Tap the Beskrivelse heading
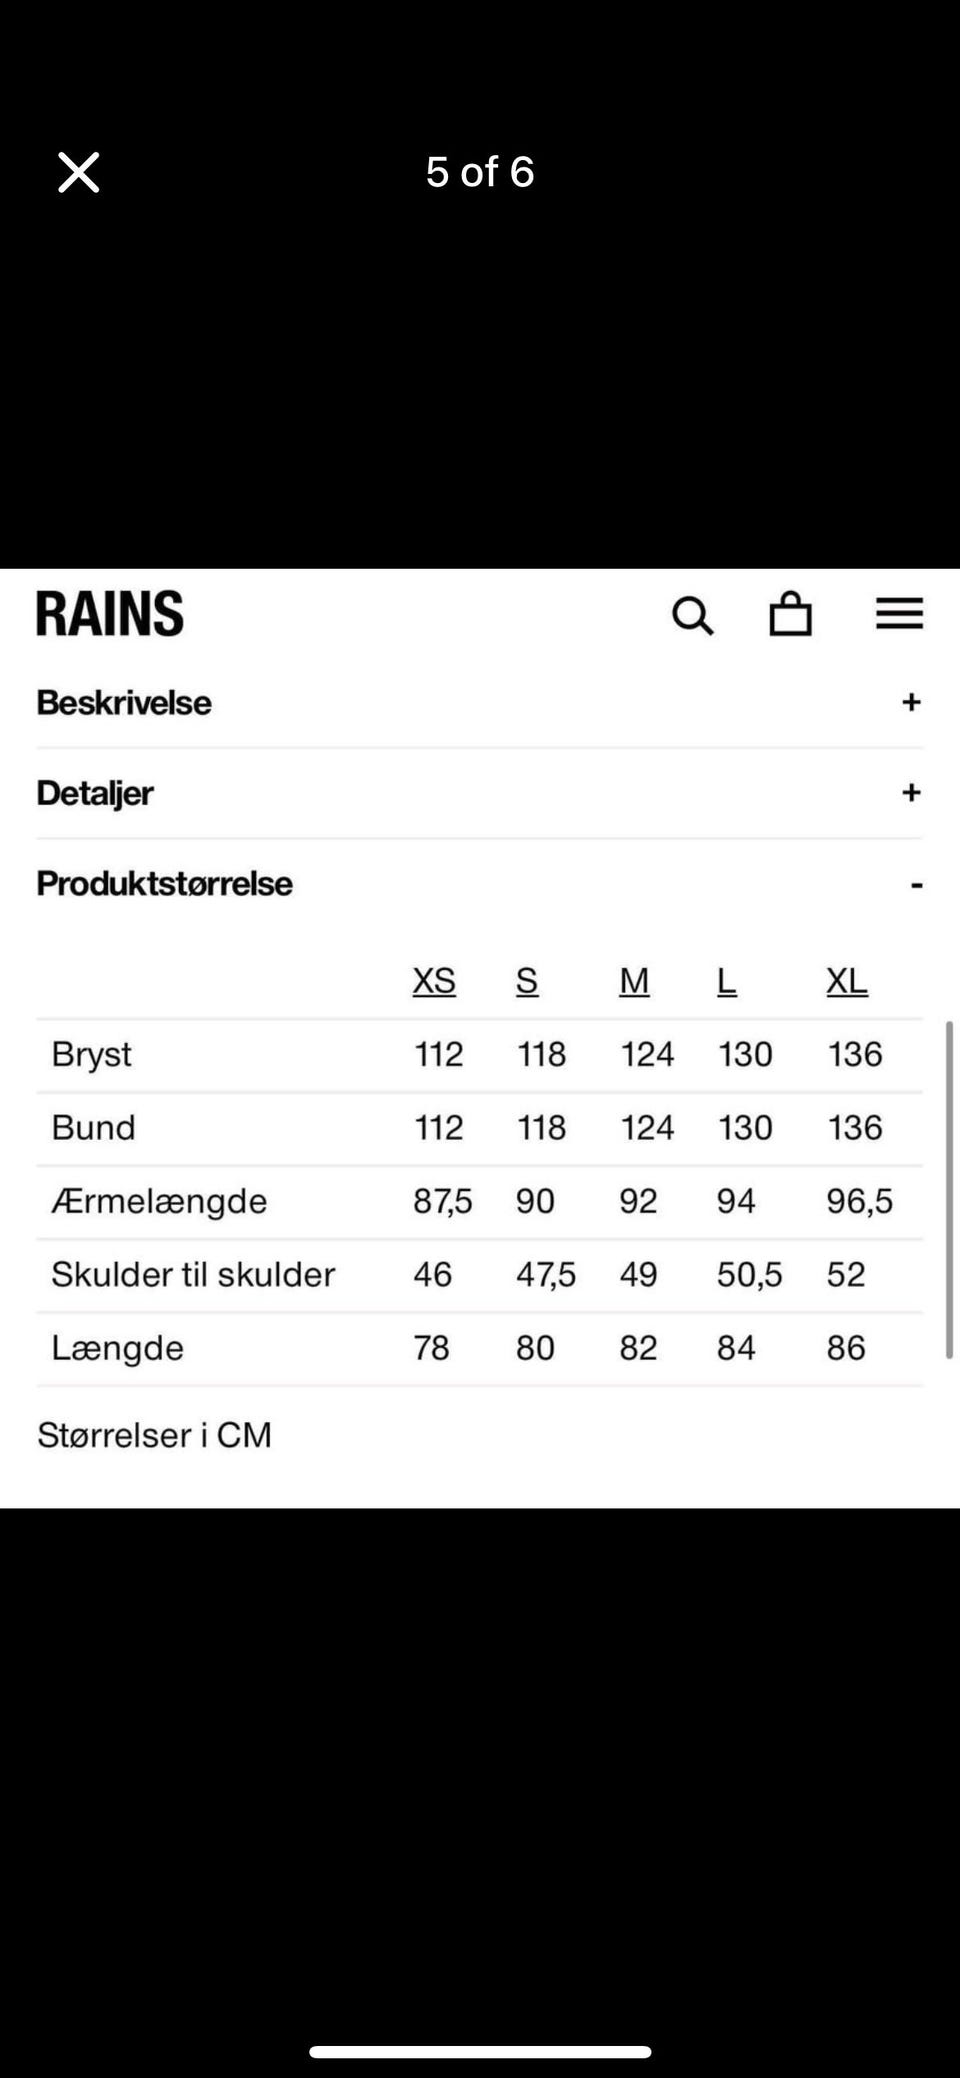This screenshot has width=960, height=2078. pyautogui.click(x=124, y=703)
